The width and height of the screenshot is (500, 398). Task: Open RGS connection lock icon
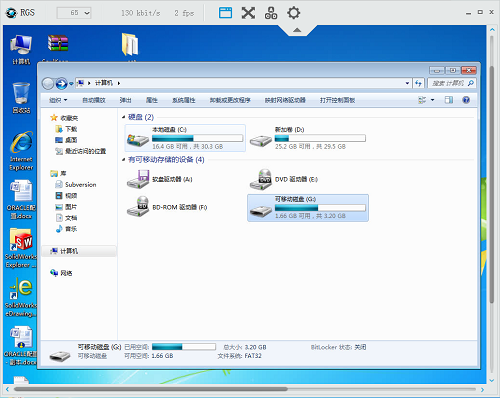[271, 13]
